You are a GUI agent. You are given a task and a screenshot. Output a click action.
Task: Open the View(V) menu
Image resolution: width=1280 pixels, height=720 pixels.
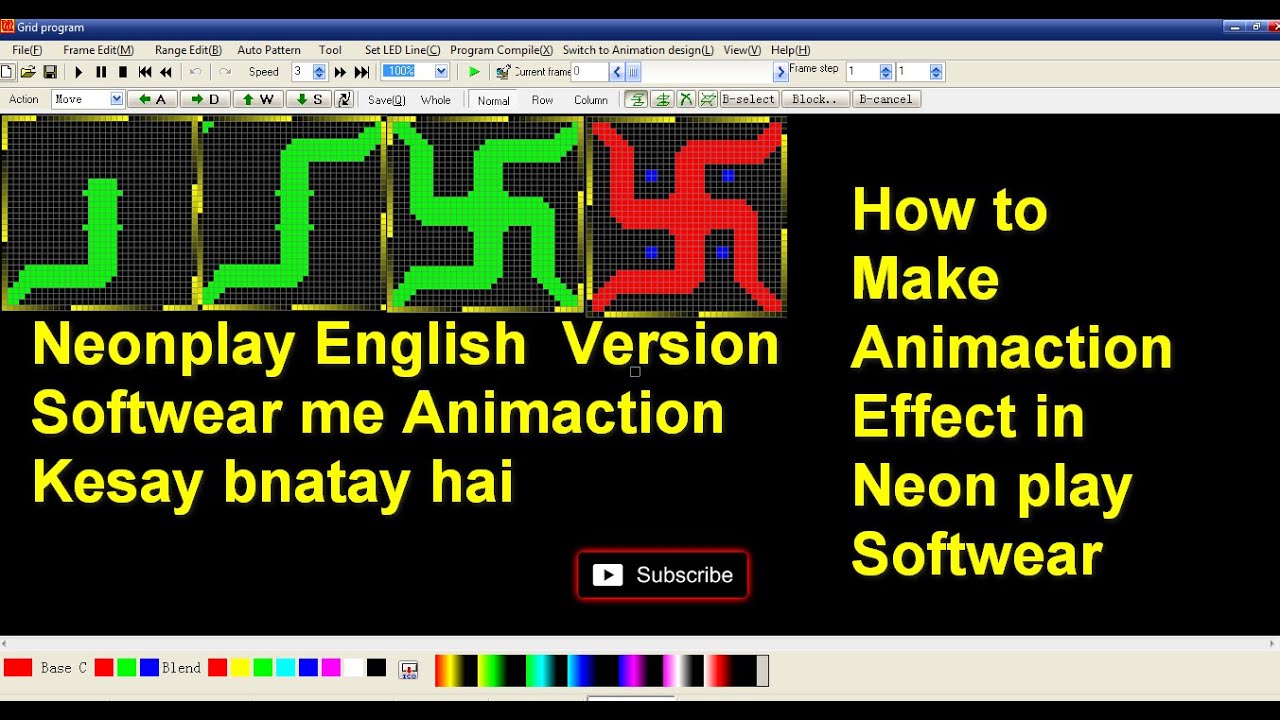point(742,50)
